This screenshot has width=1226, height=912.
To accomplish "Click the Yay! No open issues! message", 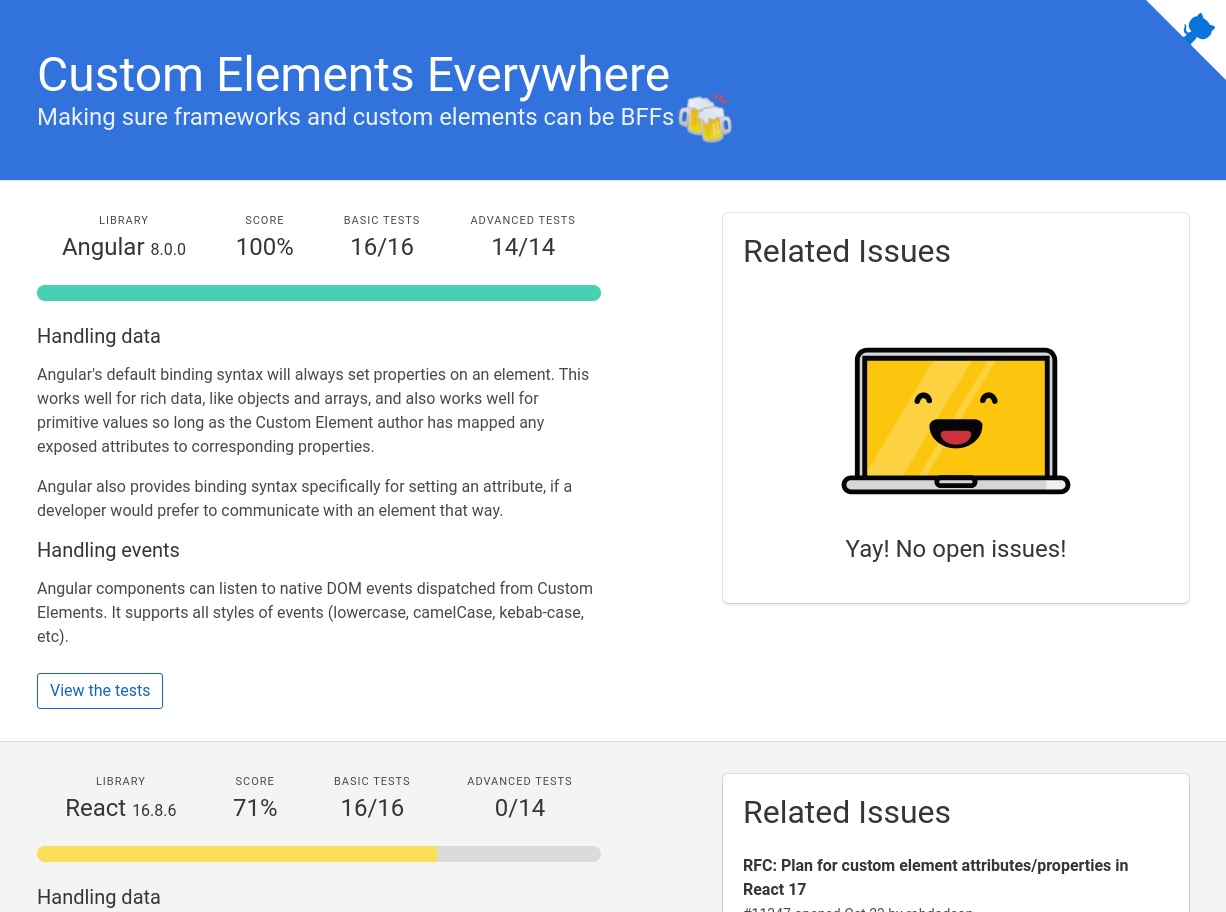I will pyautogui.click(x=956, y=549).
